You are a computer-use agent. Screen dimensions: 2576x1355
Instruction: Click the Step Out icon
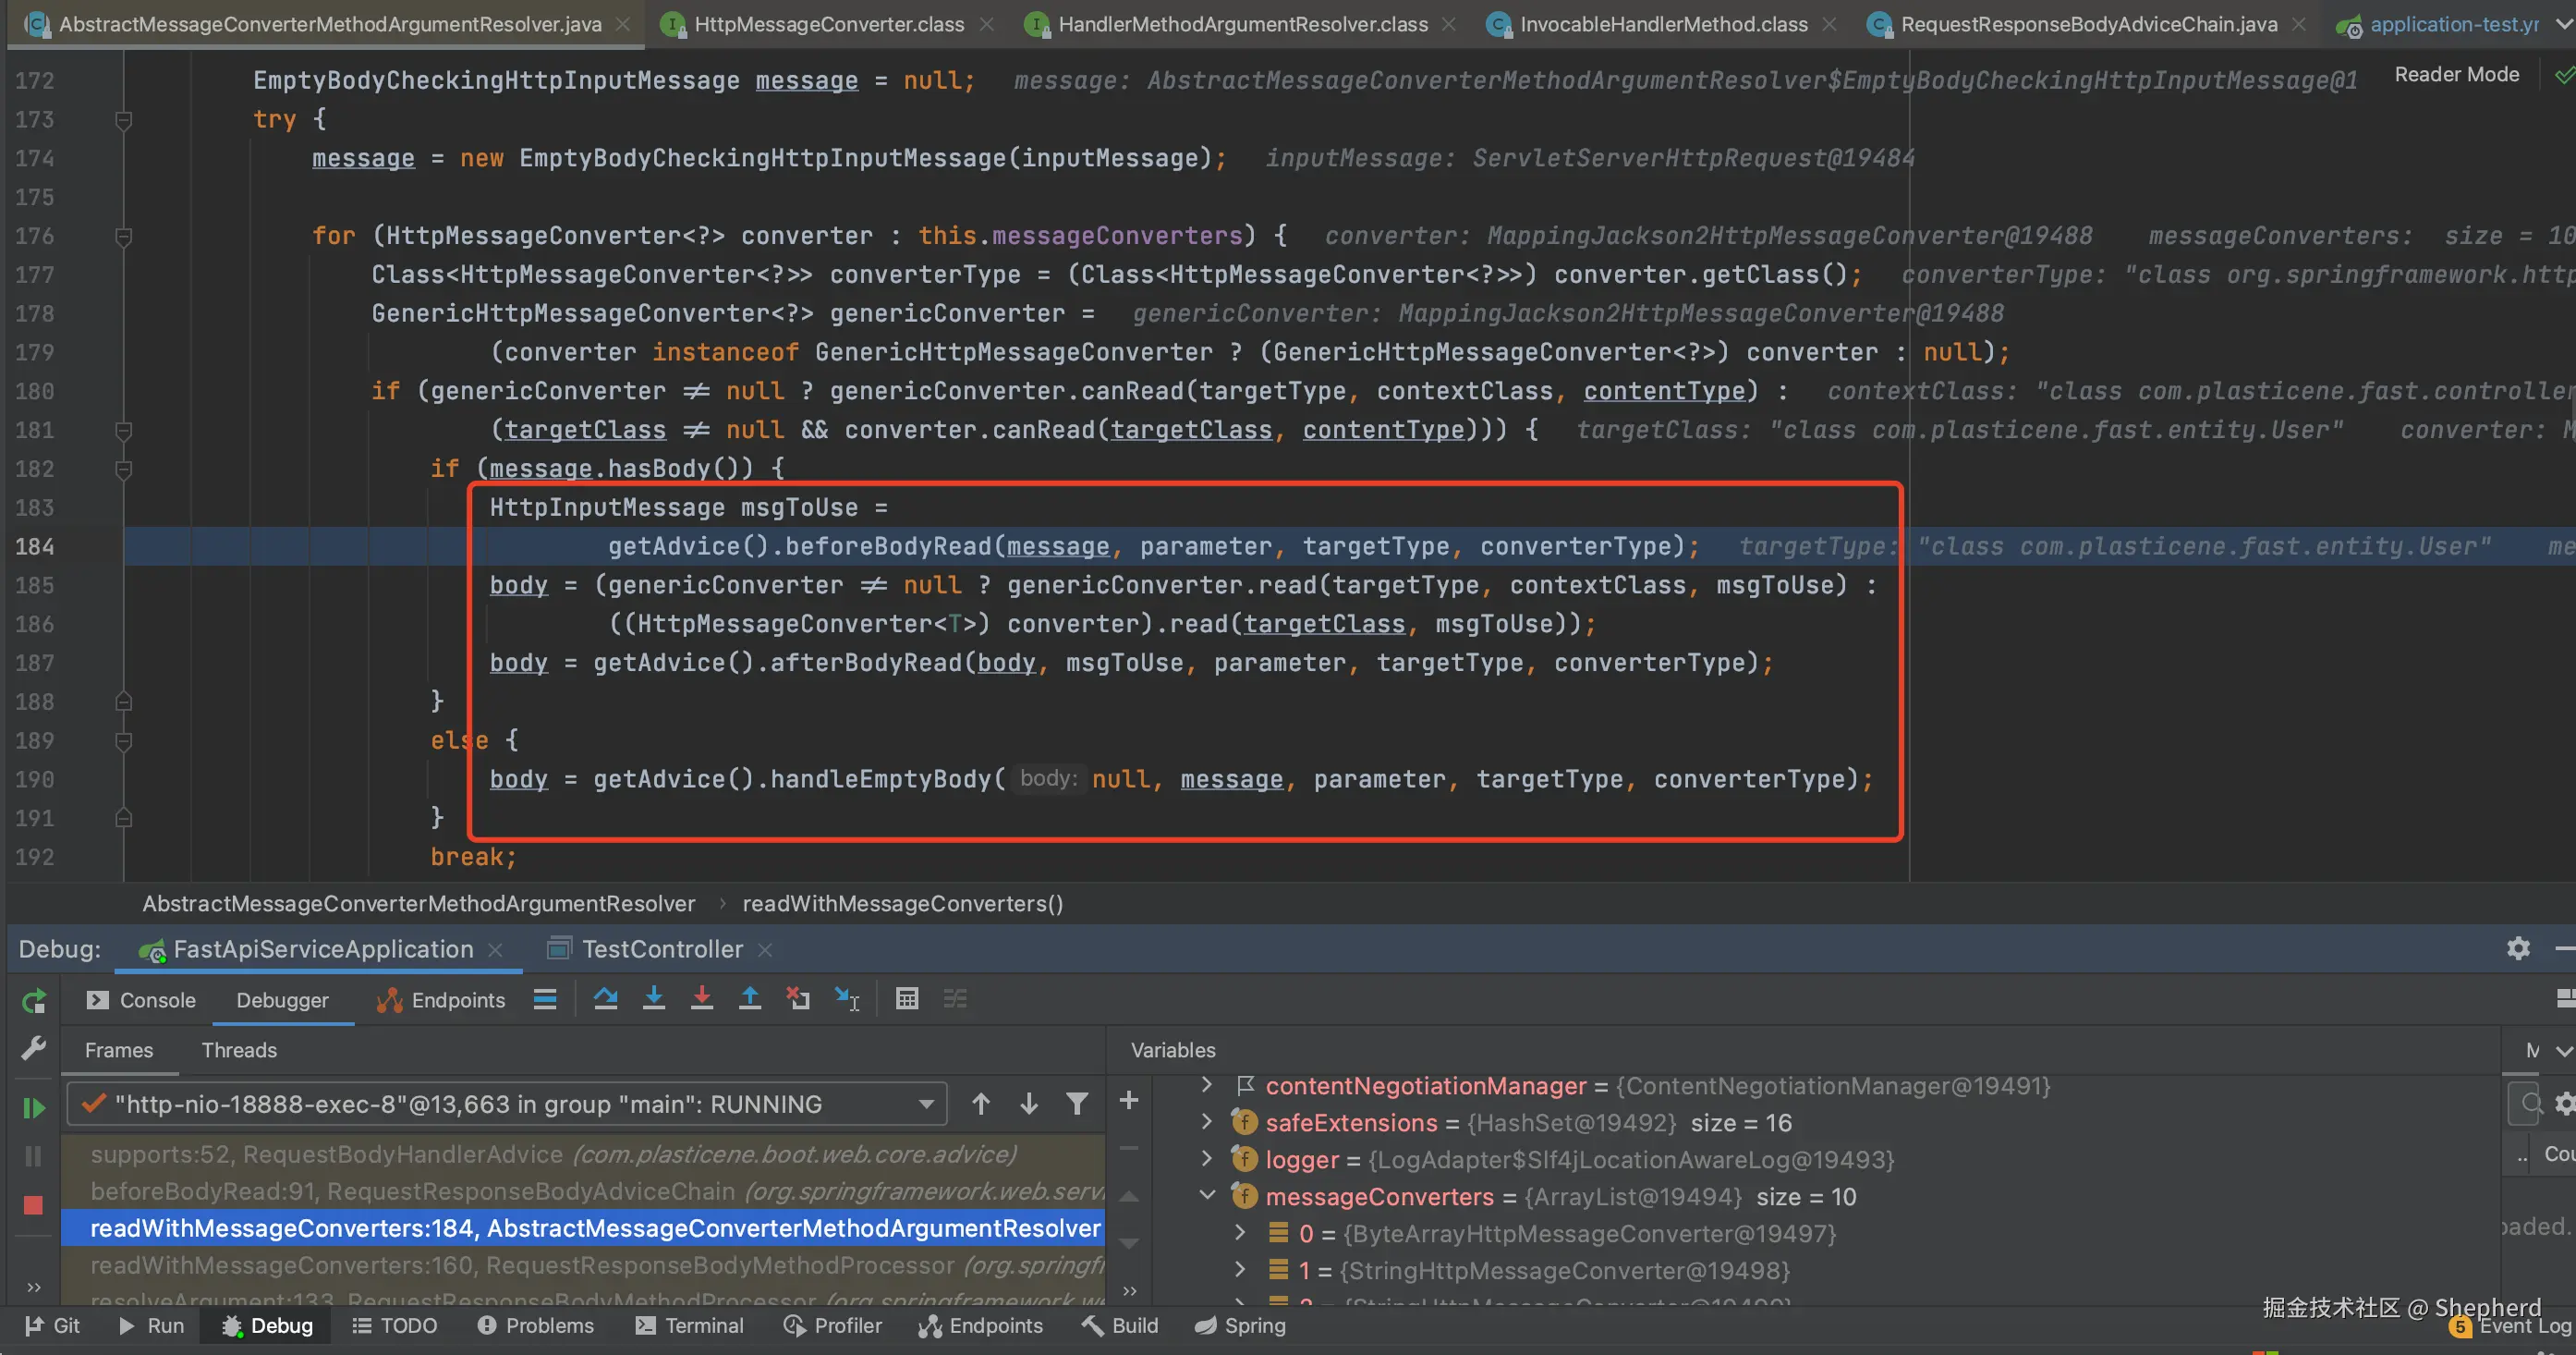pyautogui.click(x=750, y=999)
